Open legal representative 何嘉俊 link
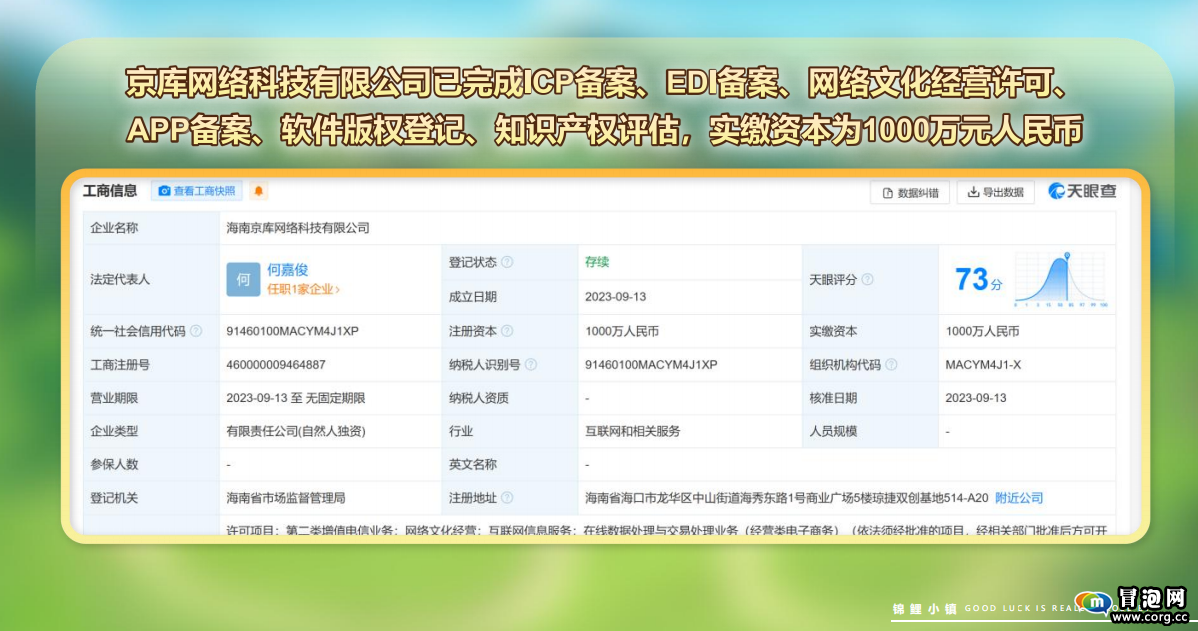 (x=288, y=270)
